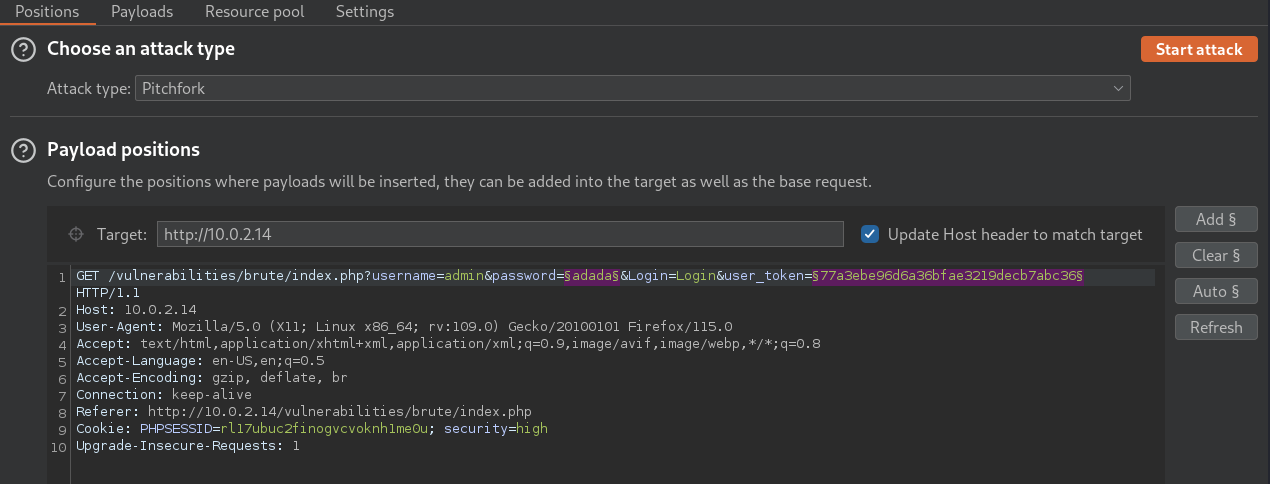Click the §adada§ password payload marker
Screen dimensions: 1270x484
[x=592, y=275]
